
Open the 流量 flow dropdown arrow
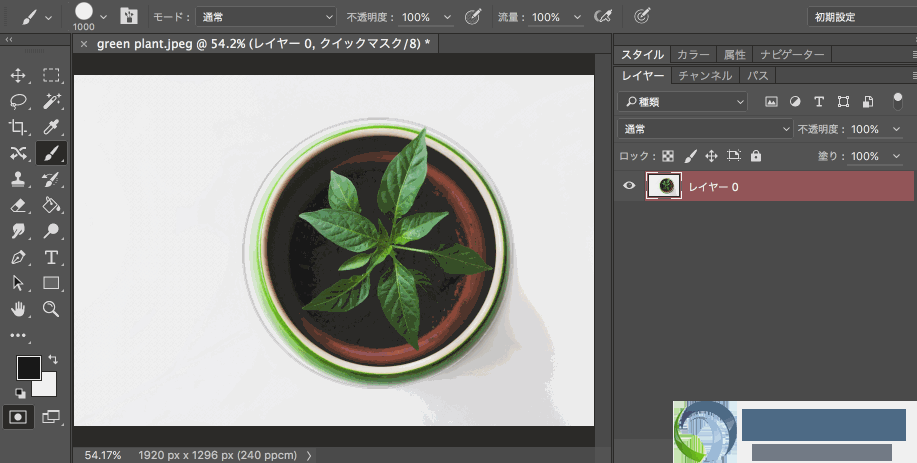[577, 17]
